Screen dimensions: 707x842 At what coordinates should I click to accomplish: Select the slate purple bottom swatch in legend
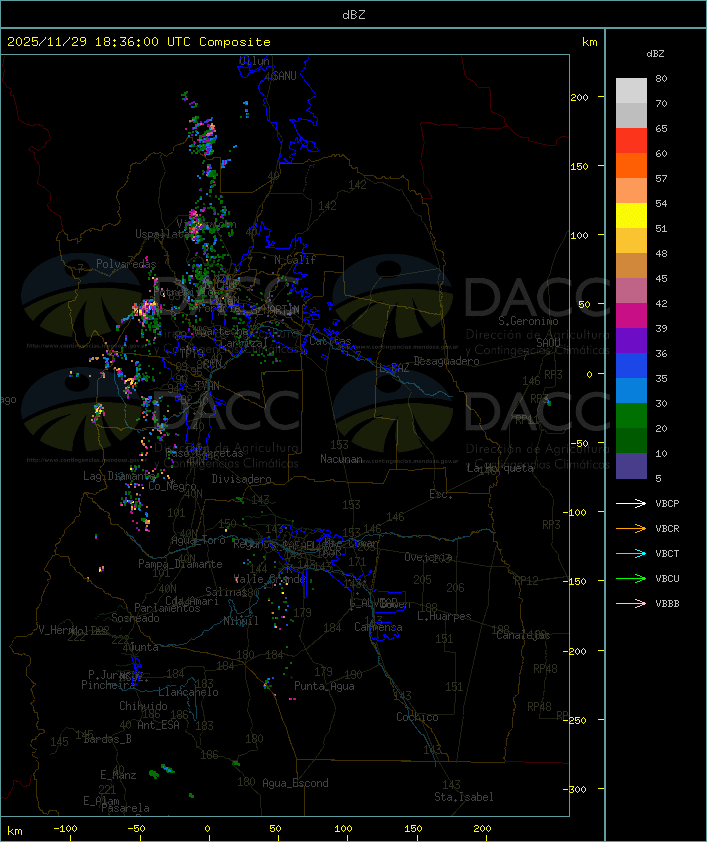click(631, 466)
